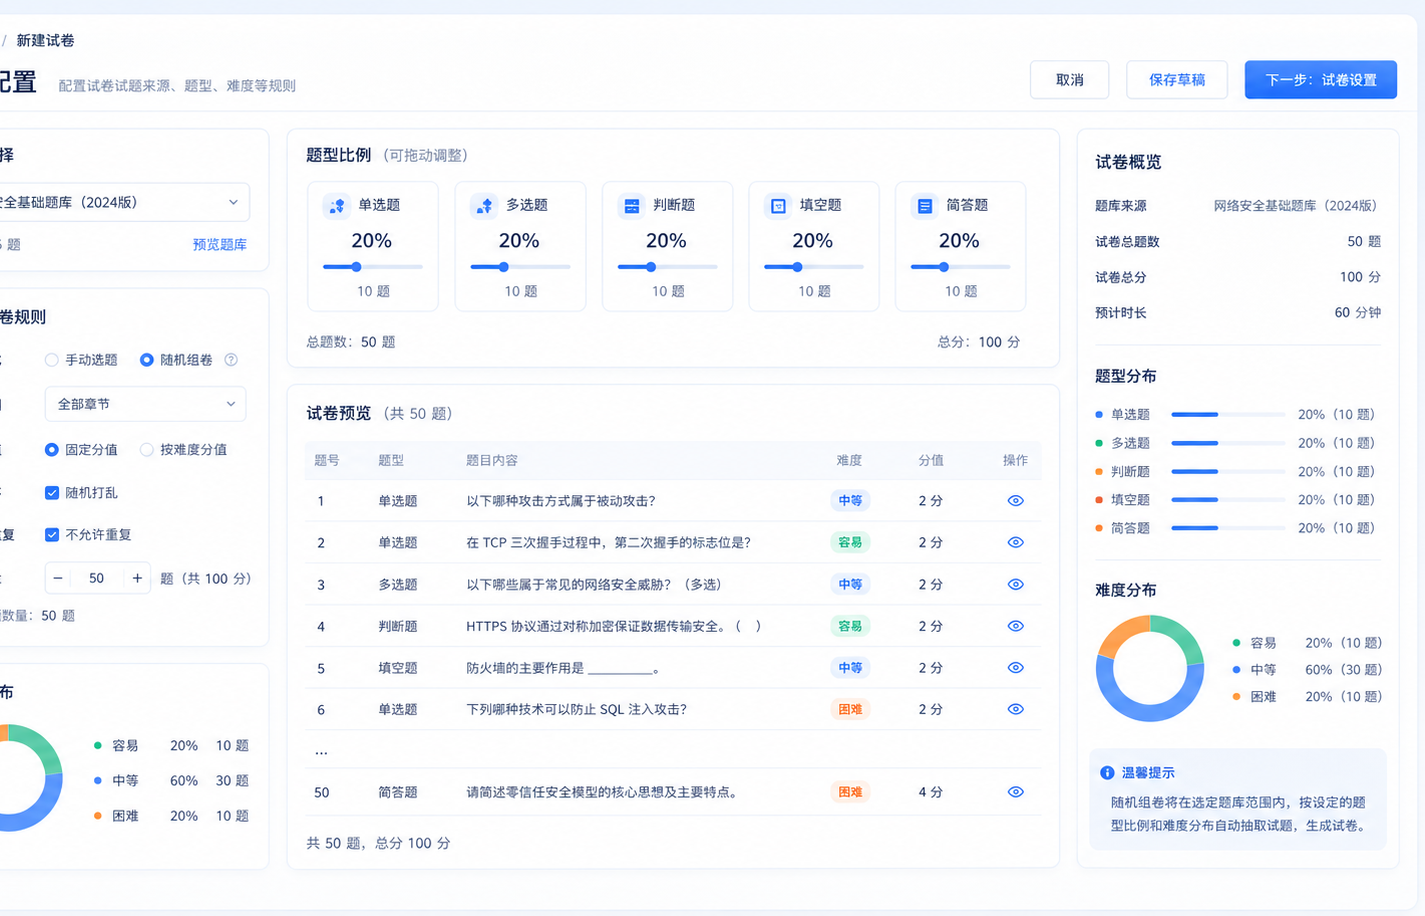This screenshot has width=1425, height=916.
Task: Click question text about SQL 注入攻击
Action: (577, 710)
